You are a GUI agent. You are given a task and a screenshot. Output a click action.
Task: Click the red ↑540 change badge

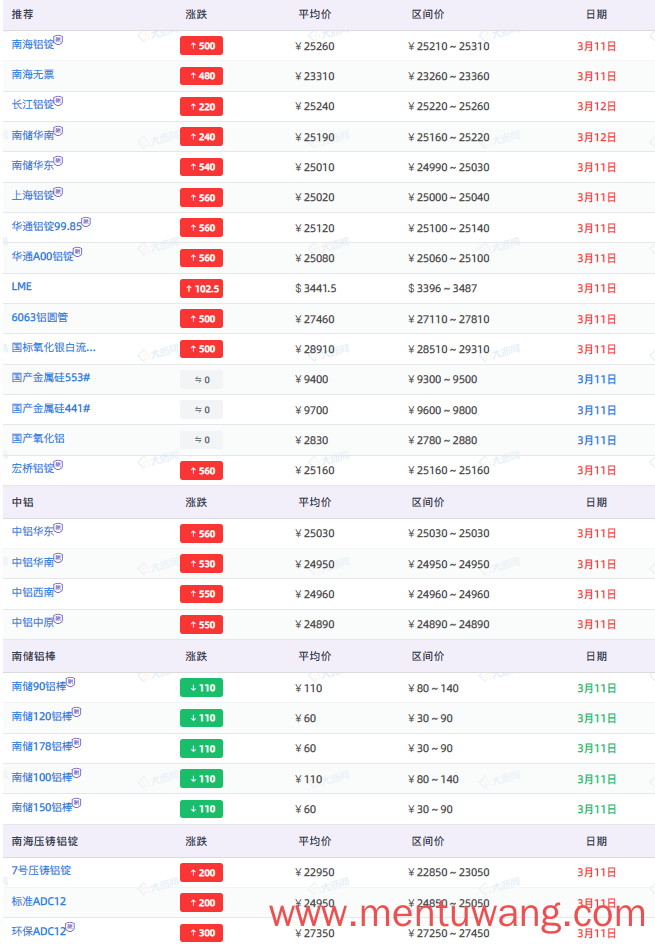click(x=202, y=167)
